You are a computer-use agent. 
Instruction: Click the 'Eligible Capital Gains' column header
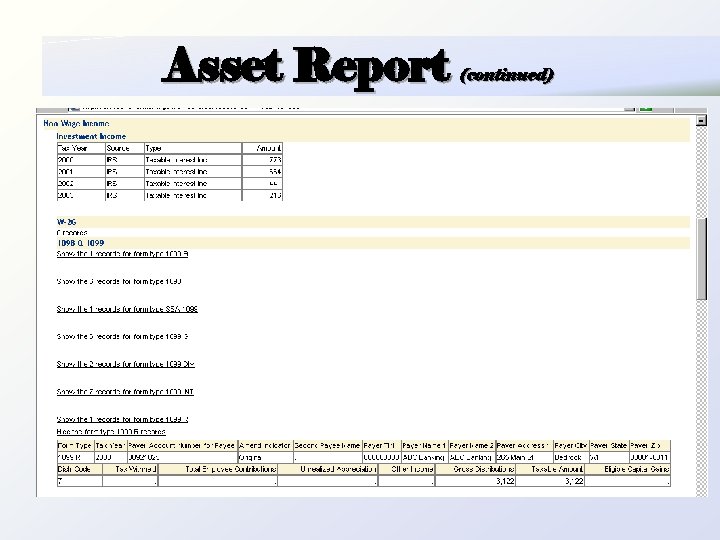click(627, 469)
